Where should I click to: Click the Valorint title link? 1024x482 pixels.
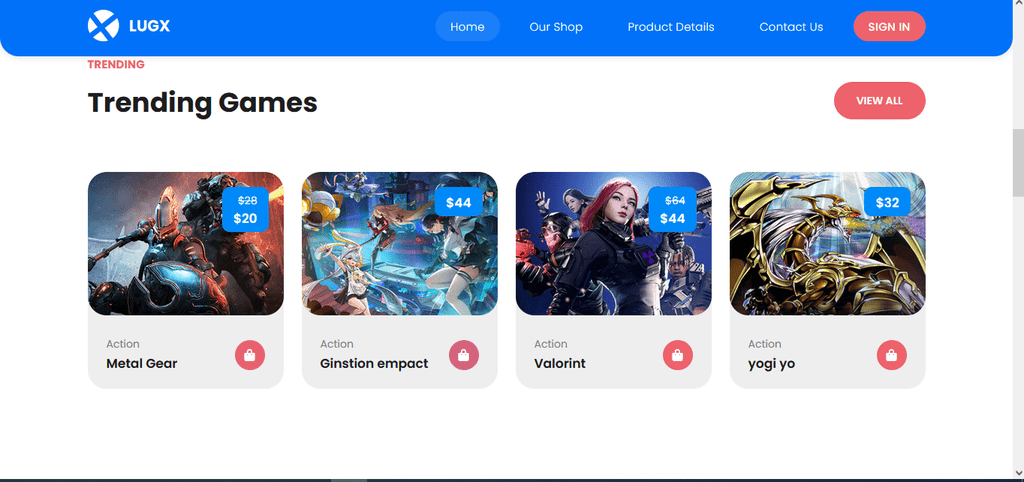coord(560,363)
